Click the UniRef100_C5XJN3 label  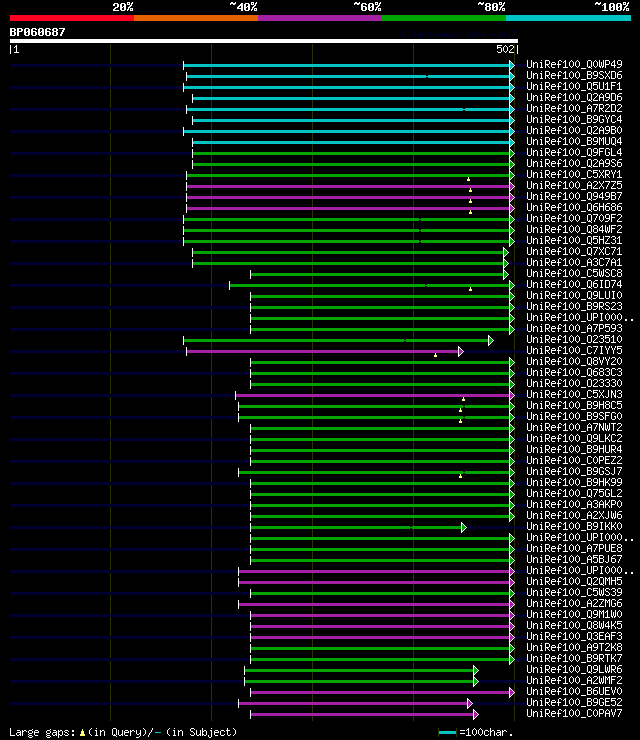click(x=574, y=395)
